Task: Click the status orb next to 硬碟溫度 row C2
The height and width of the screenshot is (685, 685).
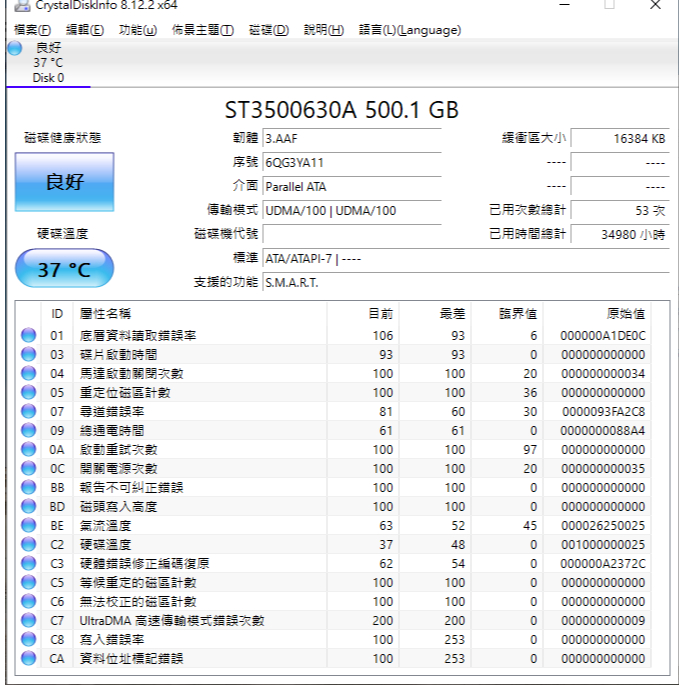Action: point(29,545)
